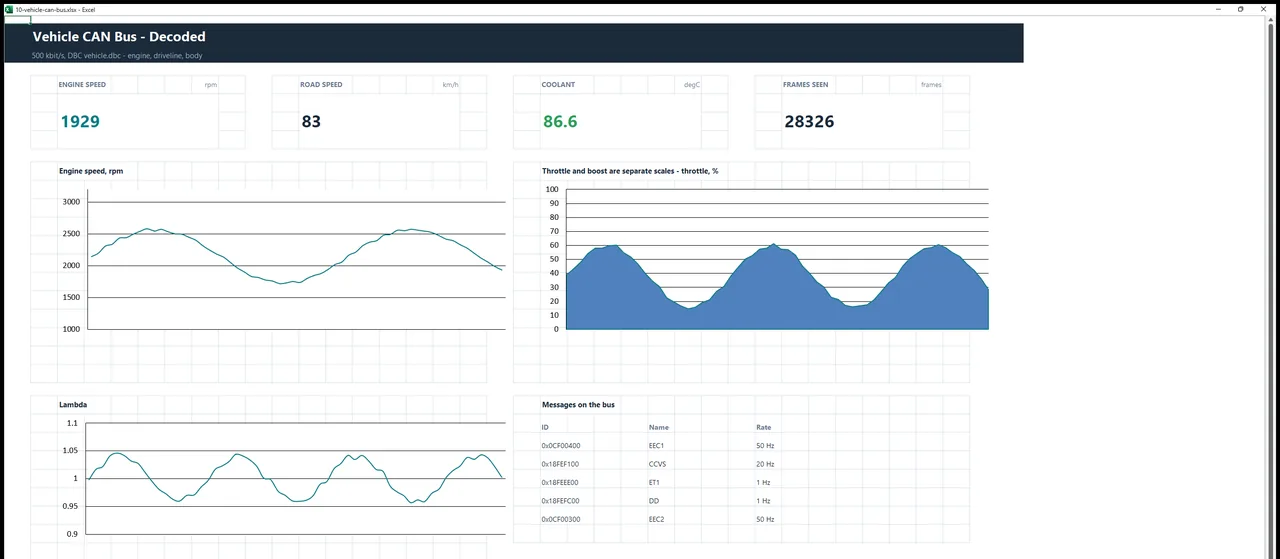Select the name cell EEC1
This screenshot has width=1280, height=559.
tap(657, 446)
